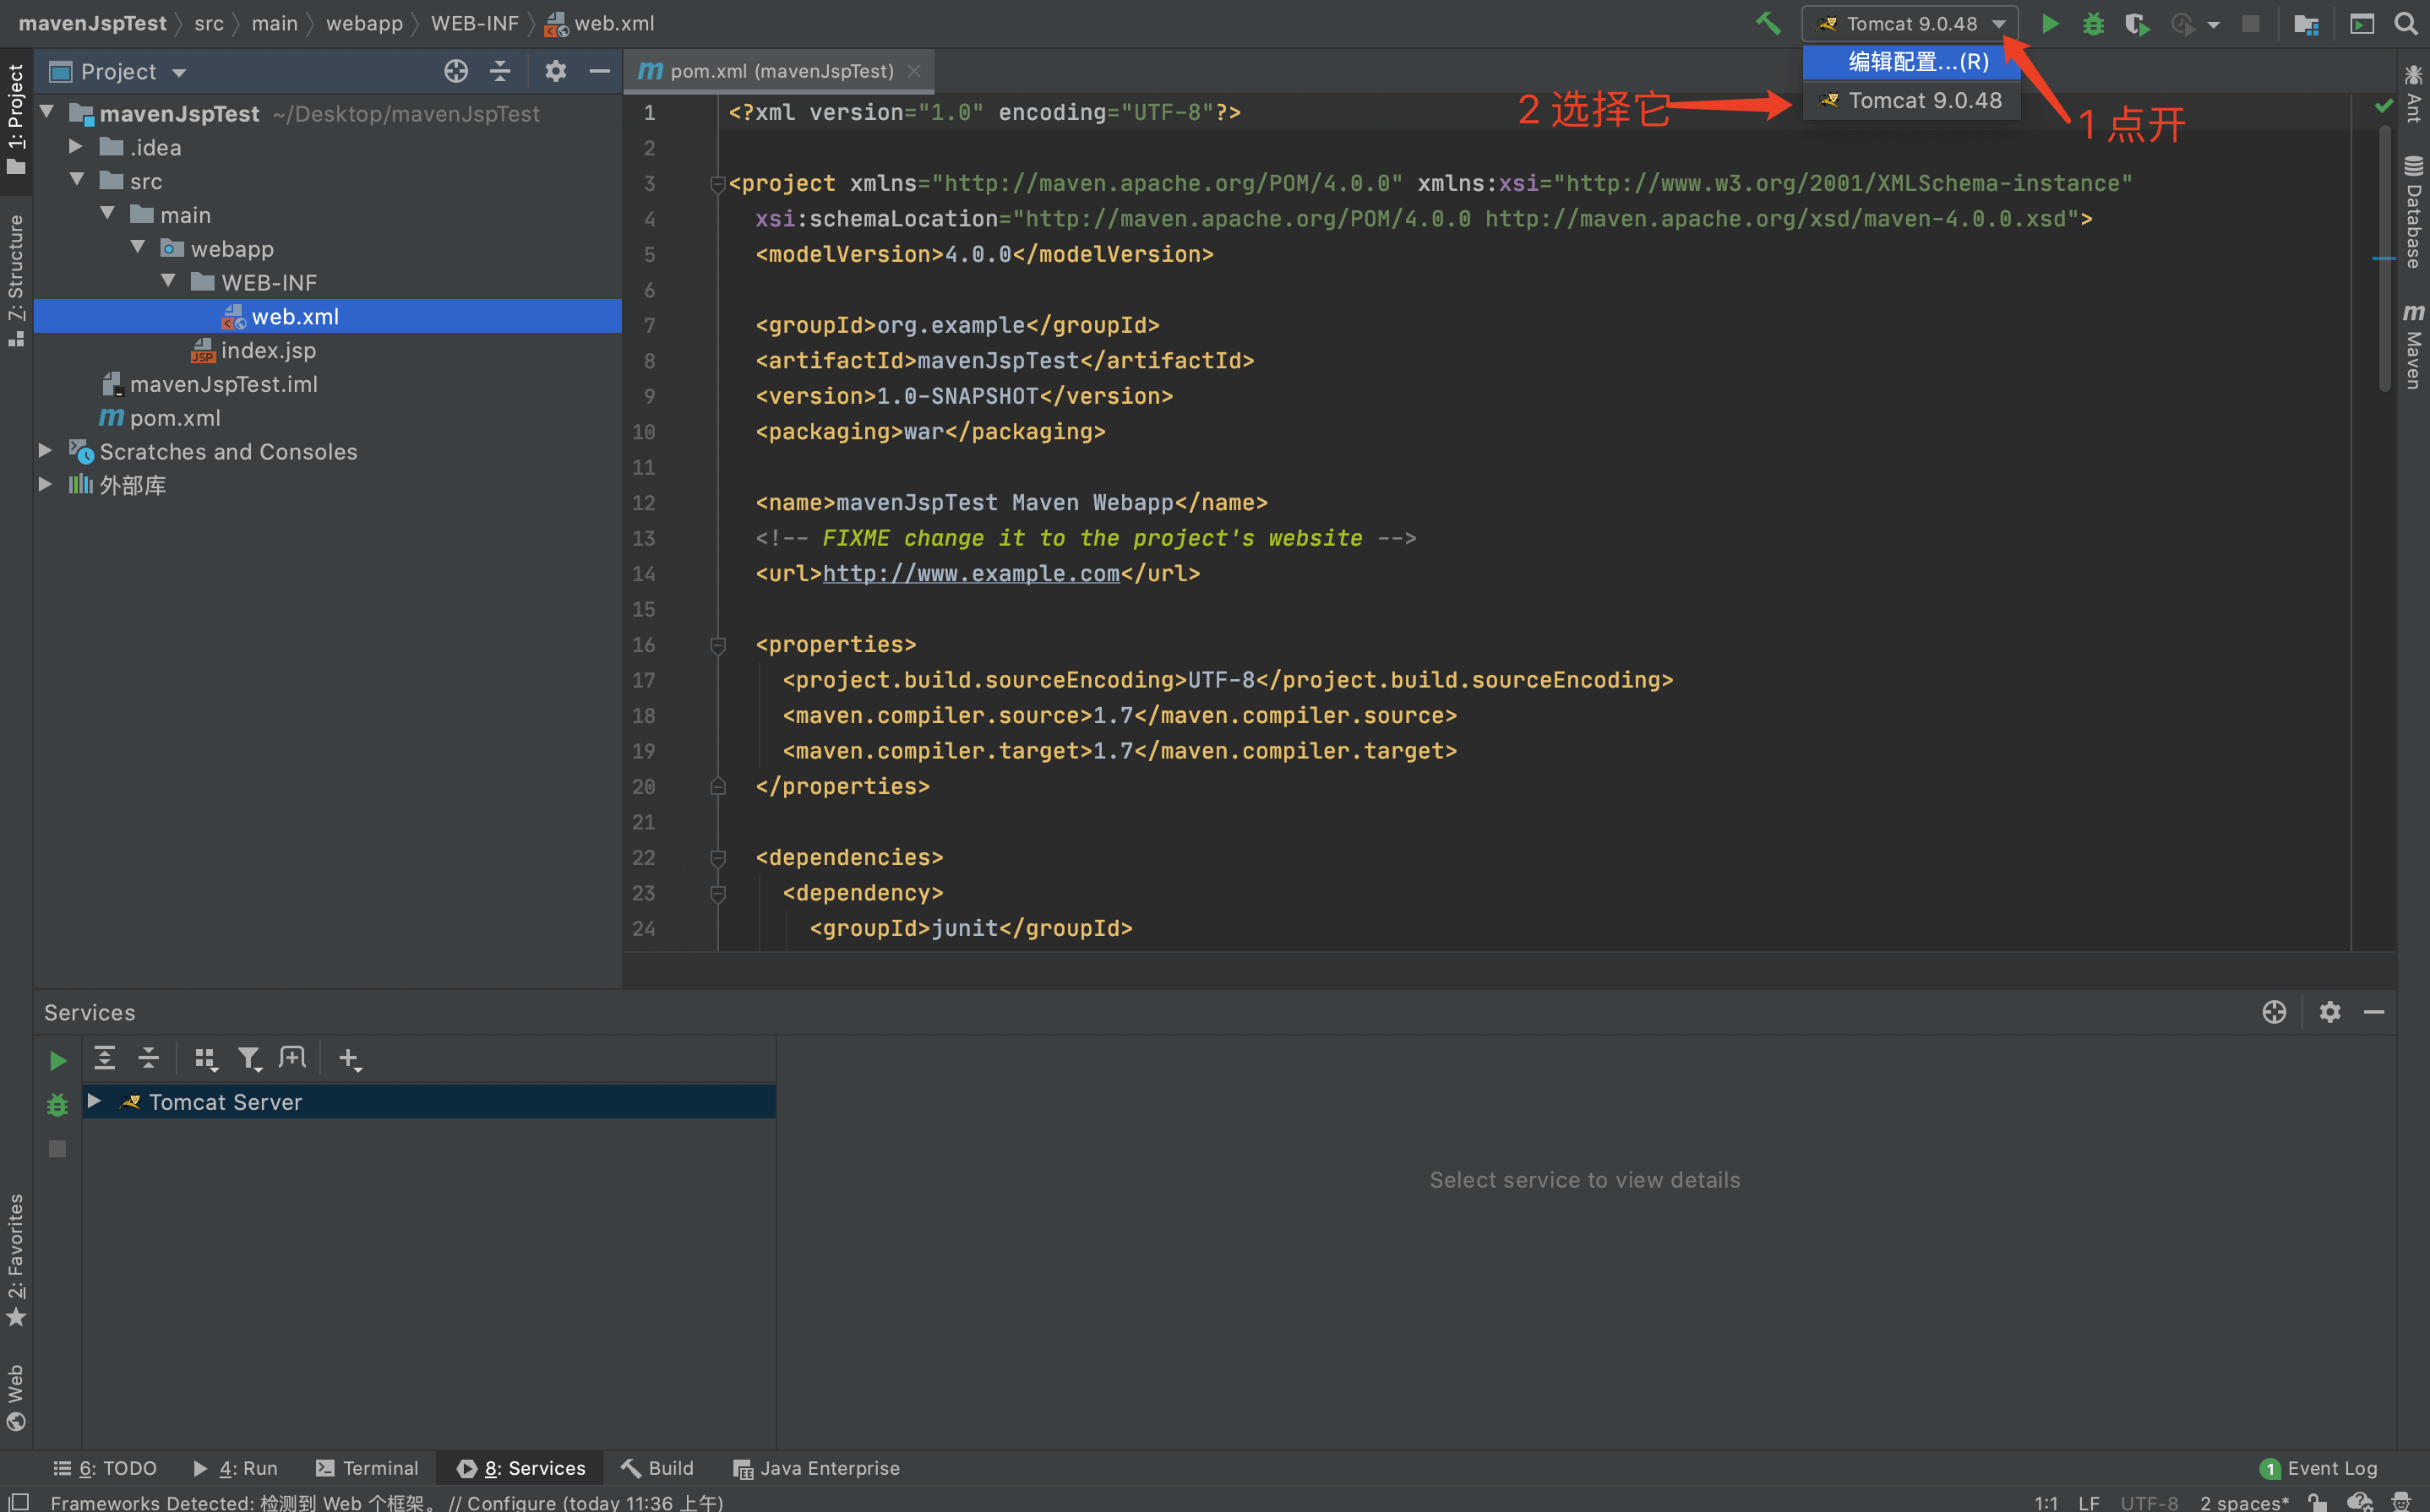Image resolution: width=2430 pixels, height=1512 pixels.
Task: Switch to the pom.xml (mavenJspTest) tab
Action: click(x=780, y=71)
